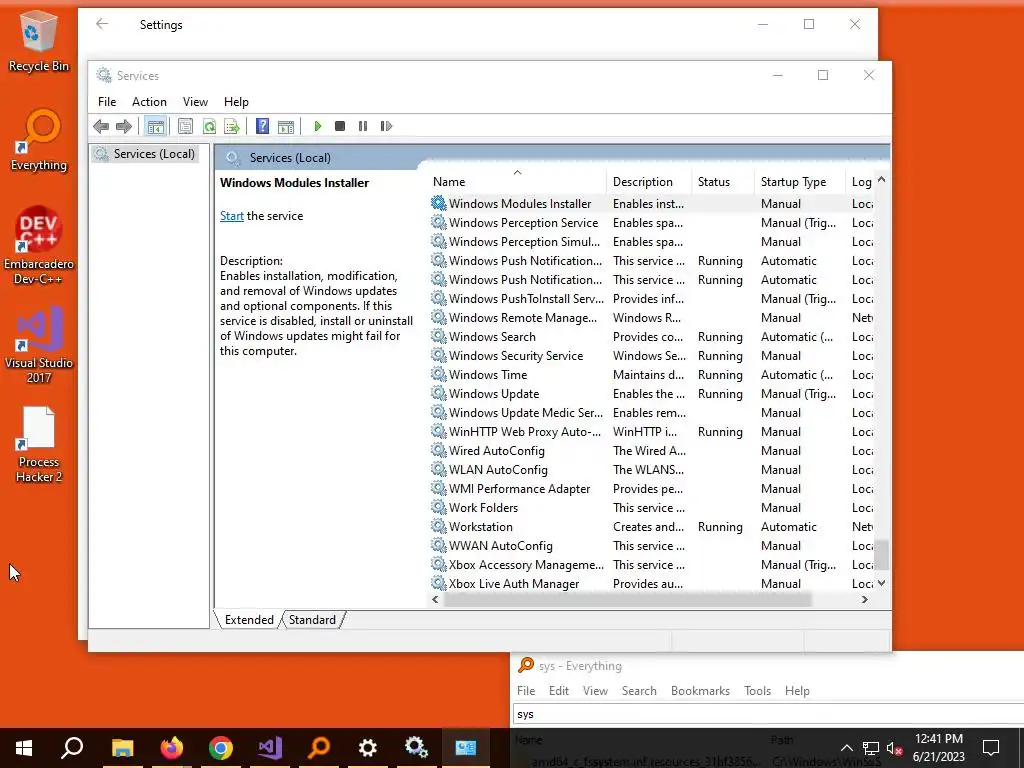
Task: Select the Work Folders service
Action: coord(652,507)
